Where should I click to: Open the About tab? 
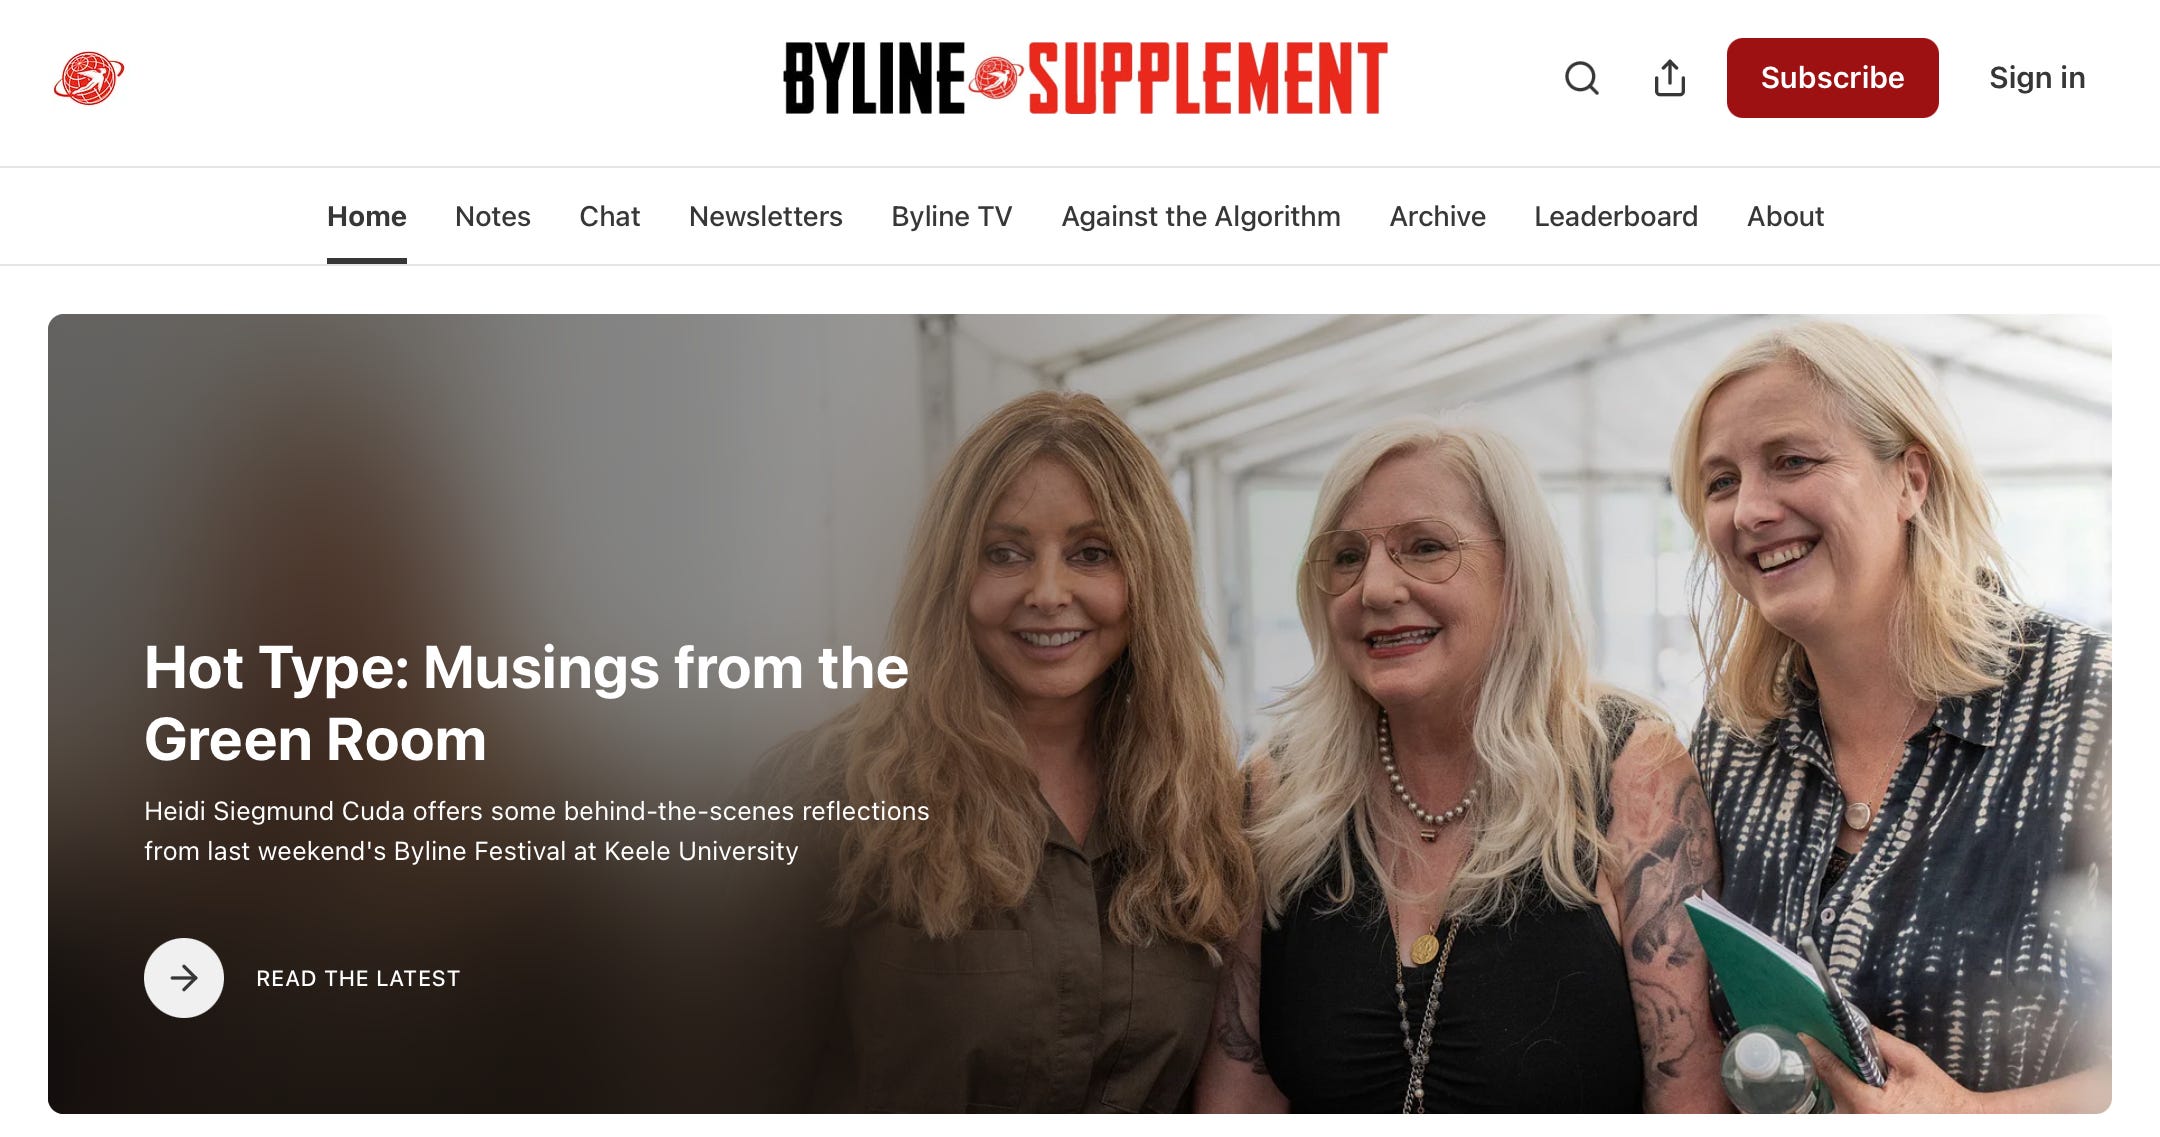(x=1785, y=216)
